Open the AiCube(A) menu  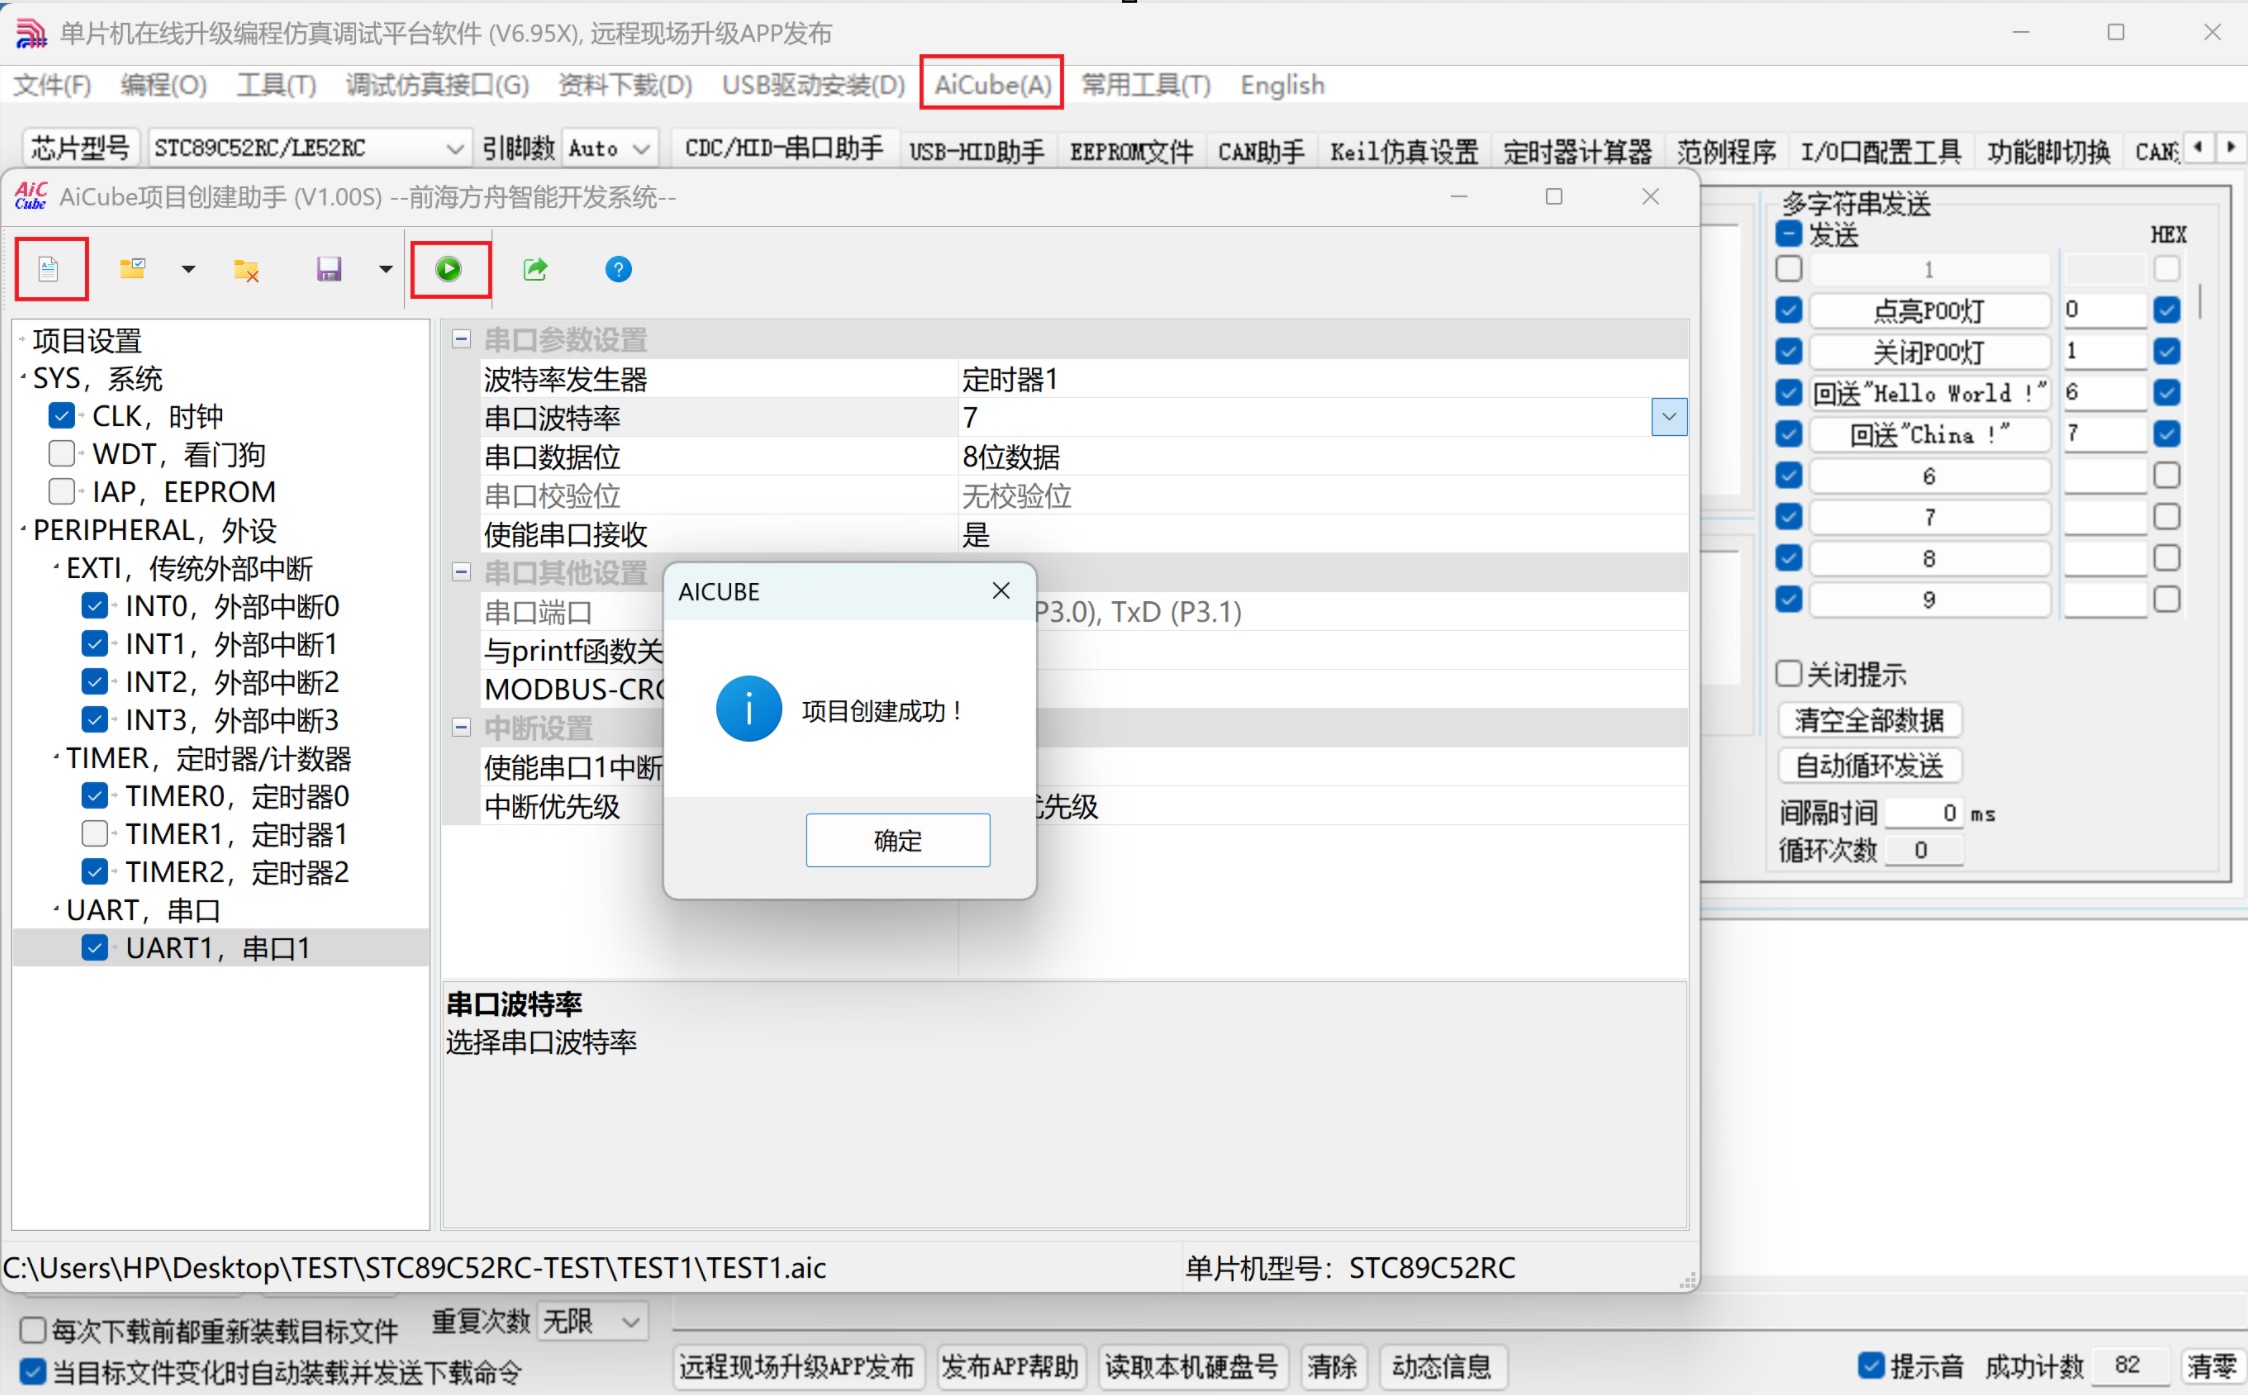coord(992,84)
